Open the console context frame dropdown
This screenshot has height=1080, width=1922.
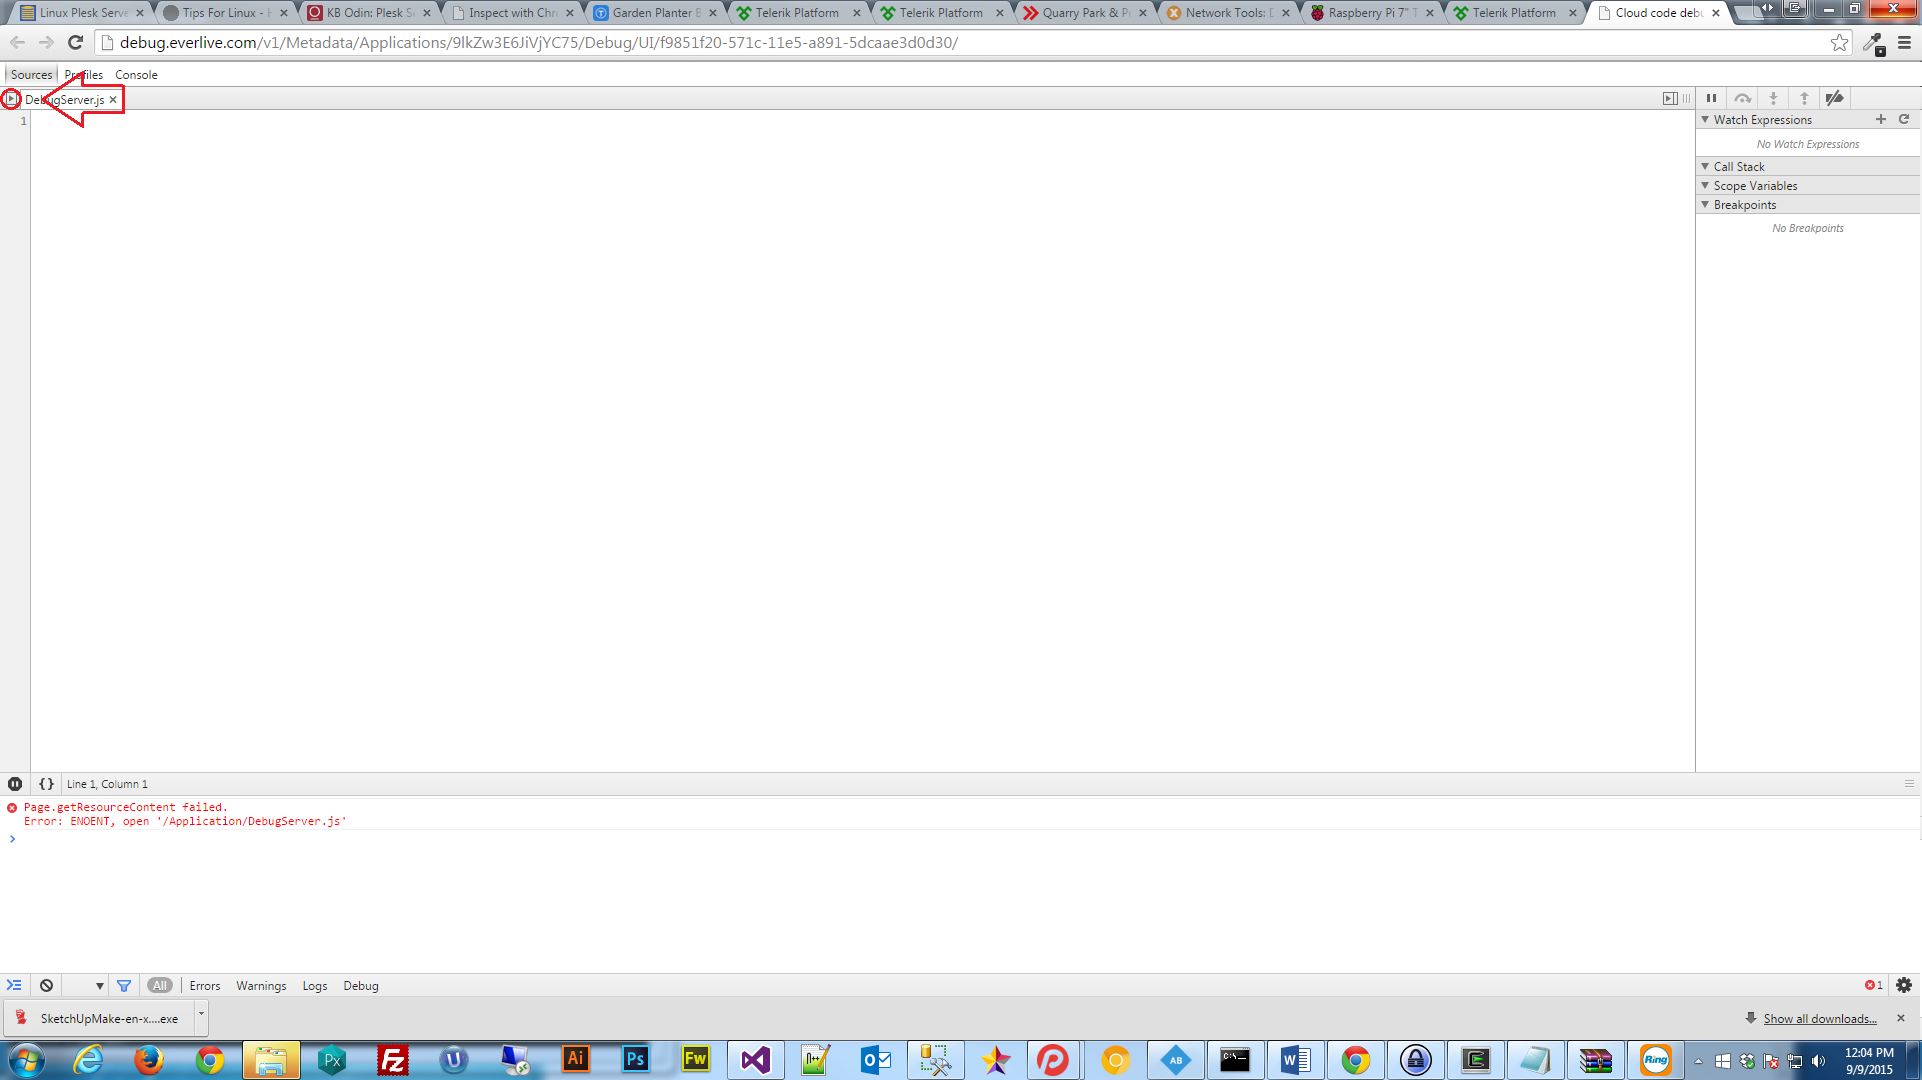(x=99, y=986)
